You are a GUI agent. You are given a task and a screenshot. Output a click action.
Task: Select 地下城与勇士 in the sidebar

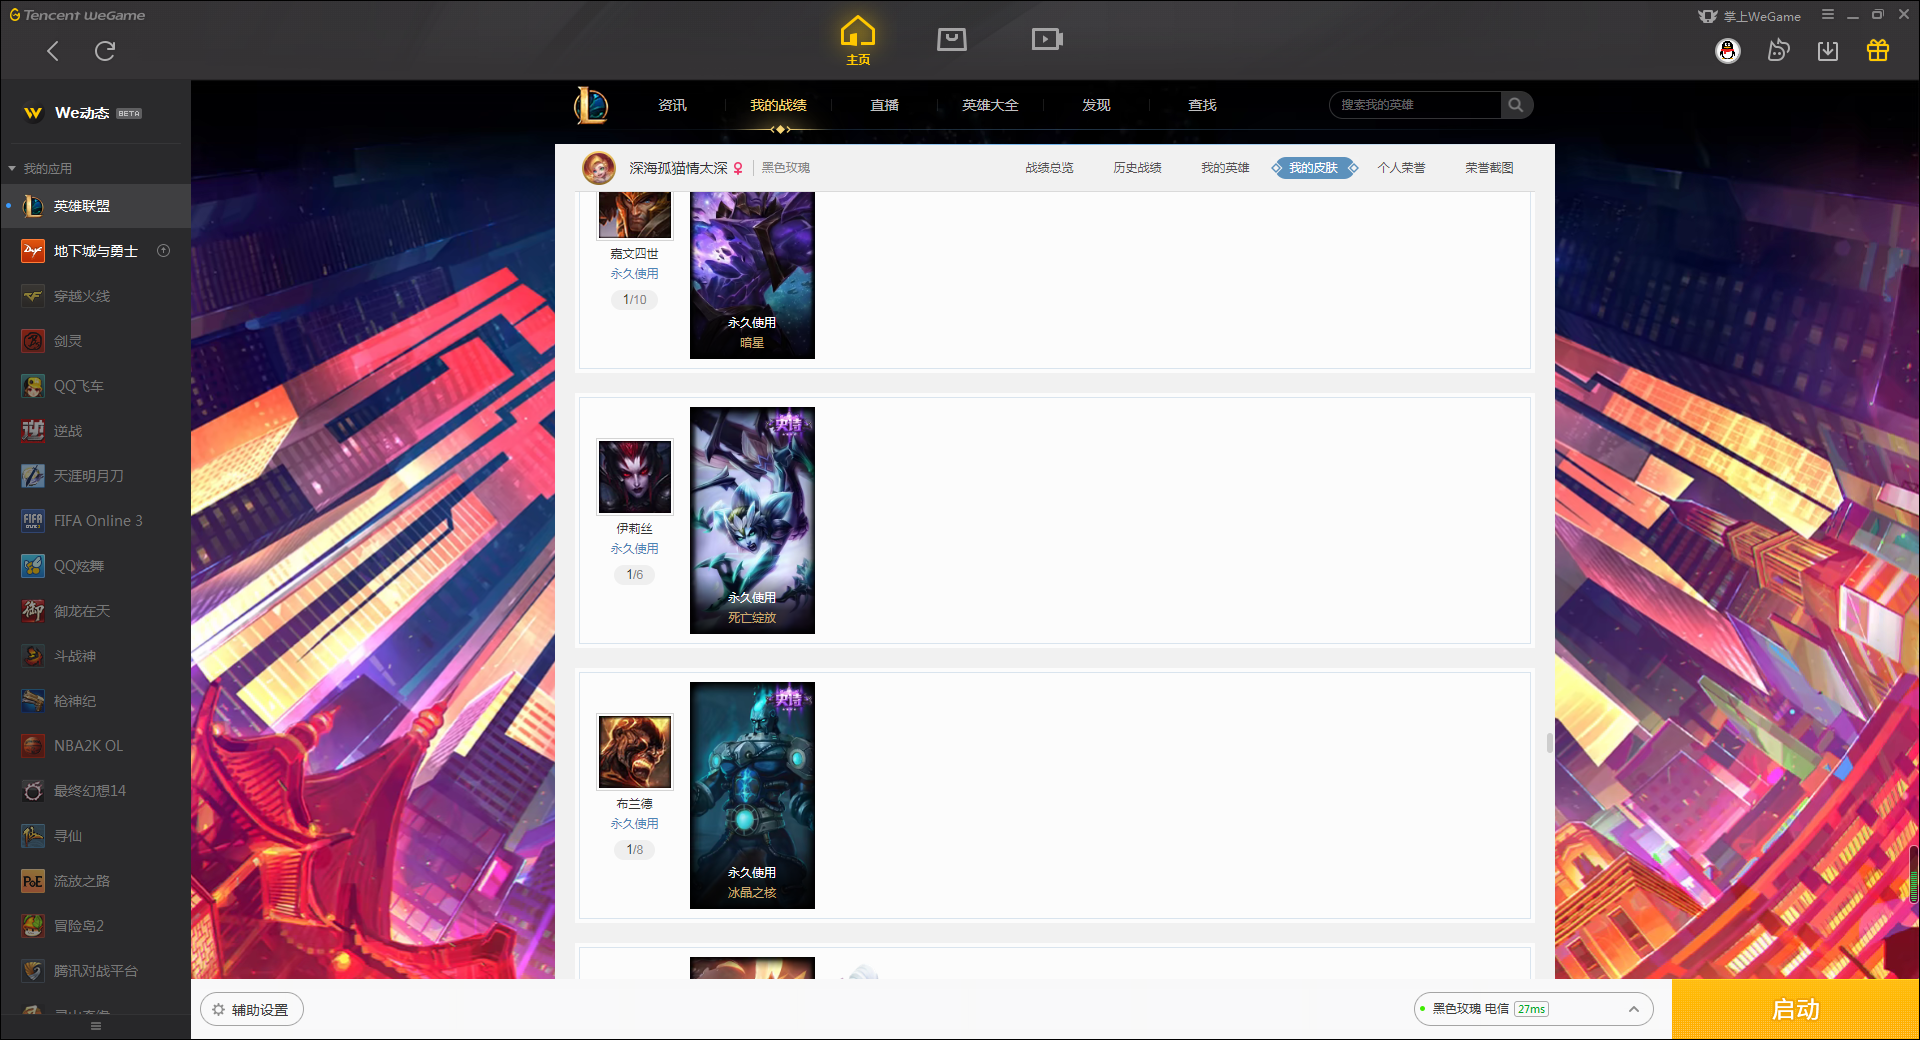[95, 251]
